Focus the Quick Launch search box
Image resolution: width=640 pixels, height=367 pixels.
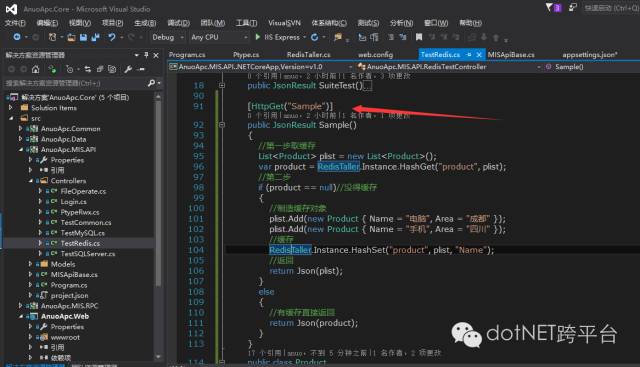click(x=611, y=8)
